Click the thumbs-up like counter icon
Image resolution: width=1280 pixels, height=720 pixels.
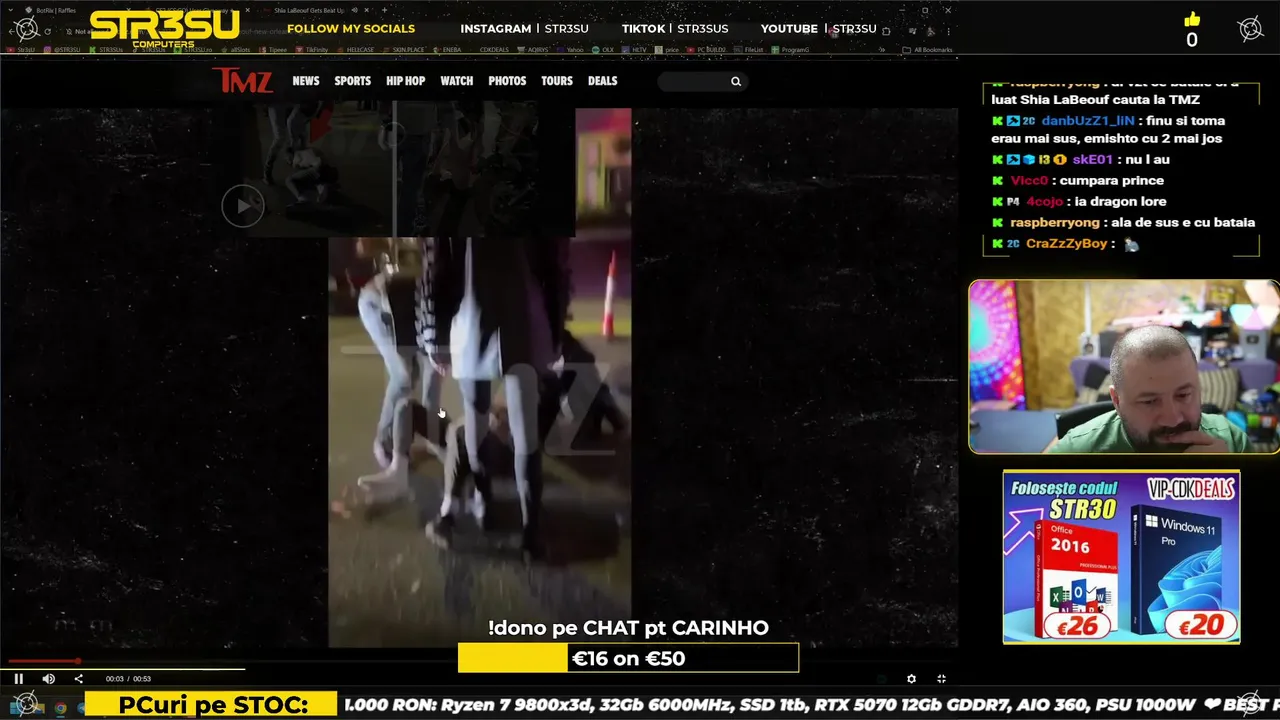click(1191, 19)
